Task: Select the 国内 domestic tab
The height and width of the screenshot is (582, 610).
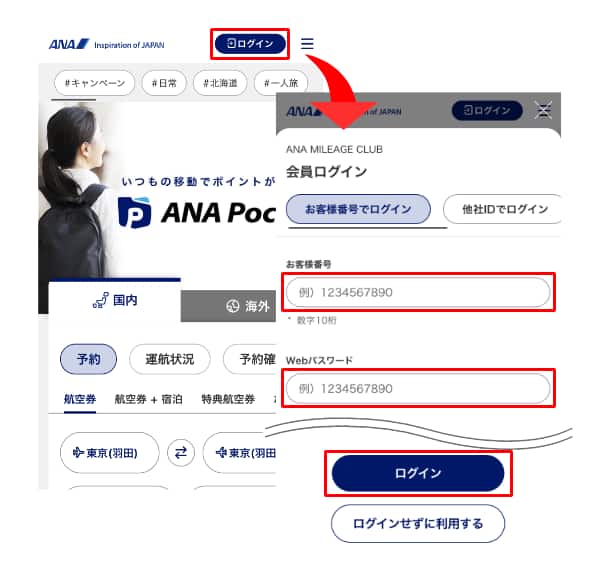Action: click(115, 300)
